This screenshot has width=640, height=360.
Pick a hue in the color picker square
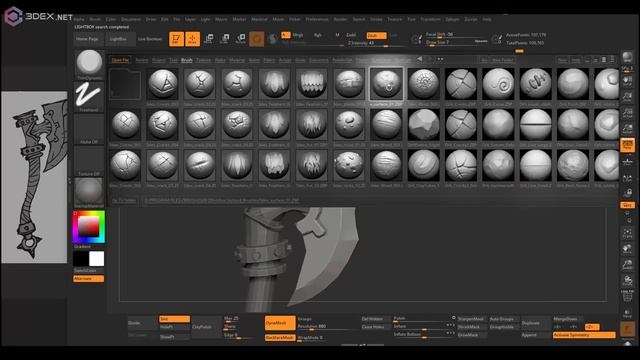pos(89,227)
